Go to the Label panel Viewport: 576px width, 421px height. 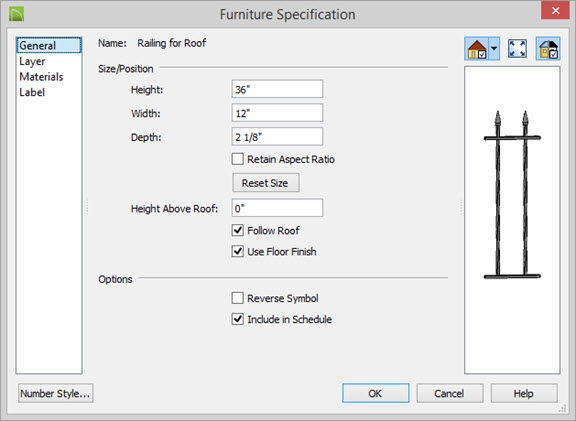[x=32, y=92]
